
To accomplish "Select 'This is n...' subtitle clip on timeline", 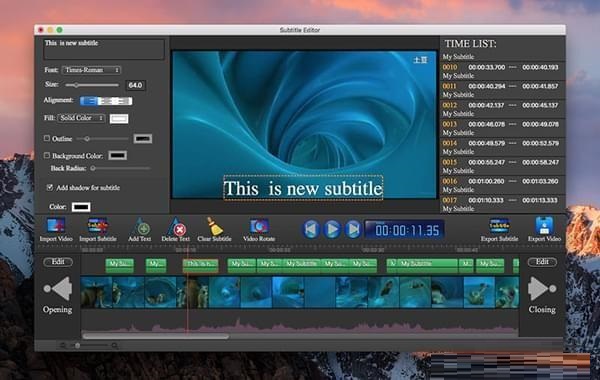I will (201, 266).
